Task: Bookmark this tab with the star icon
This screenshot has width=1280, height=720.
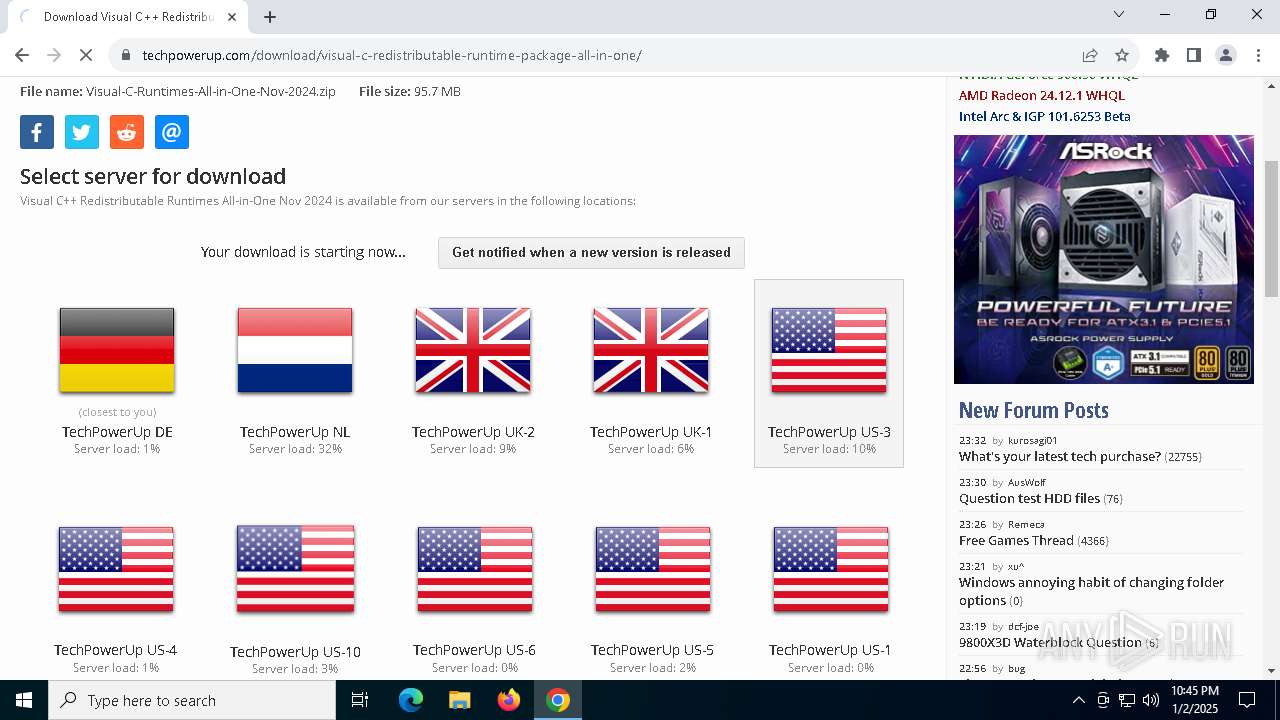Action: 1122,55
